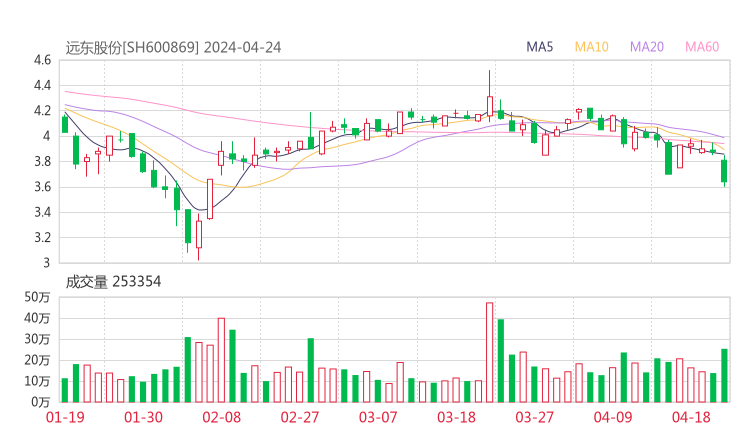Click the 成交量 253354 volume label
Image resolution: width=740 pixels, height=440 pixels.
coord(113,282)
